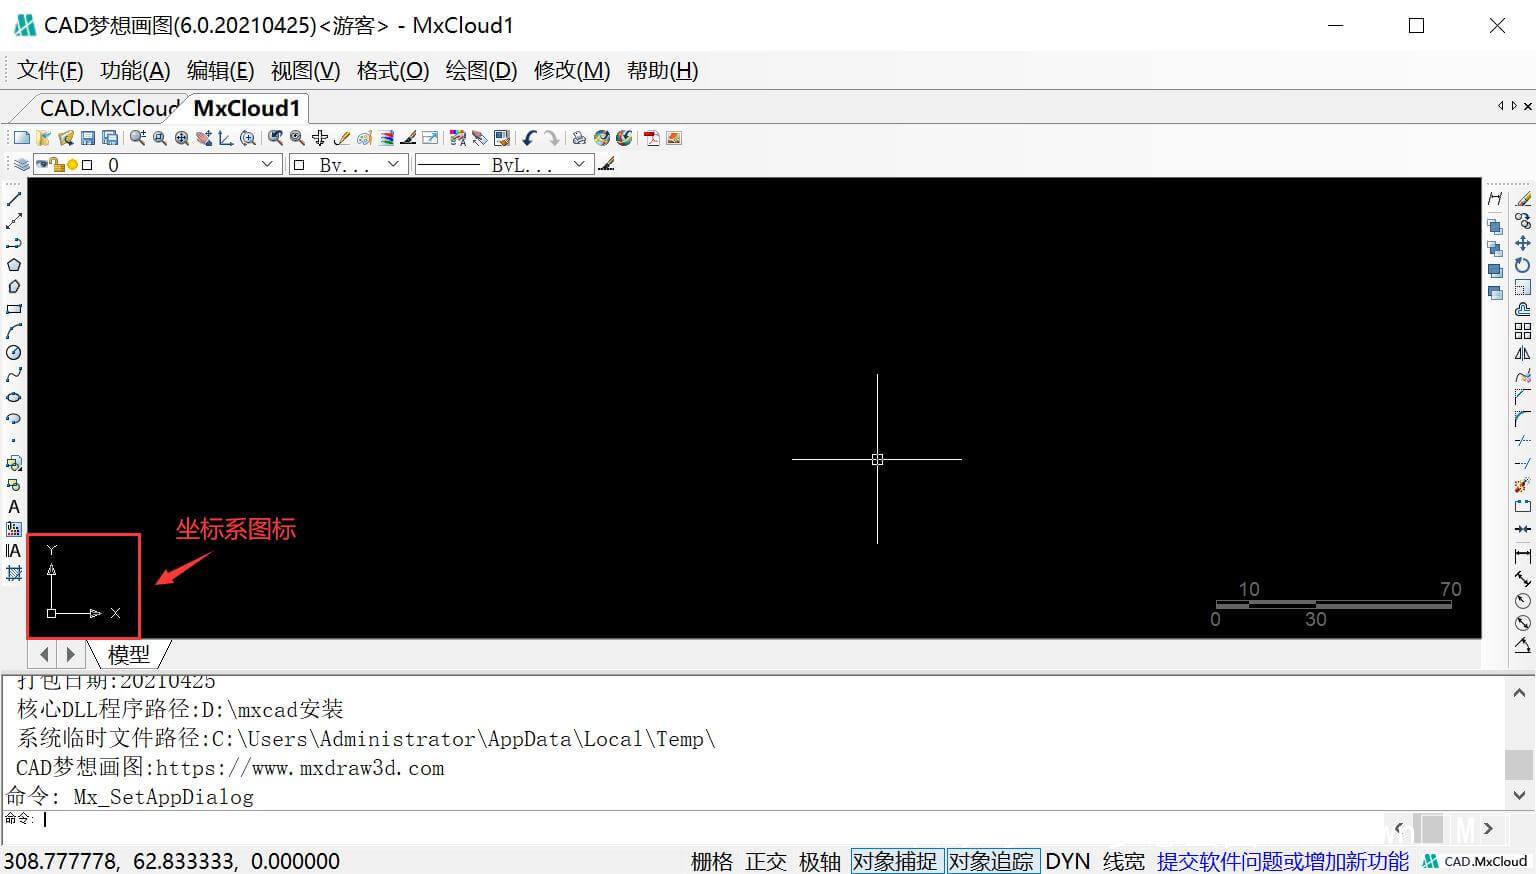Click the CAD.MxCloud status bar logo
This screenshot has width=1536, height=874.
point(1475,861)
